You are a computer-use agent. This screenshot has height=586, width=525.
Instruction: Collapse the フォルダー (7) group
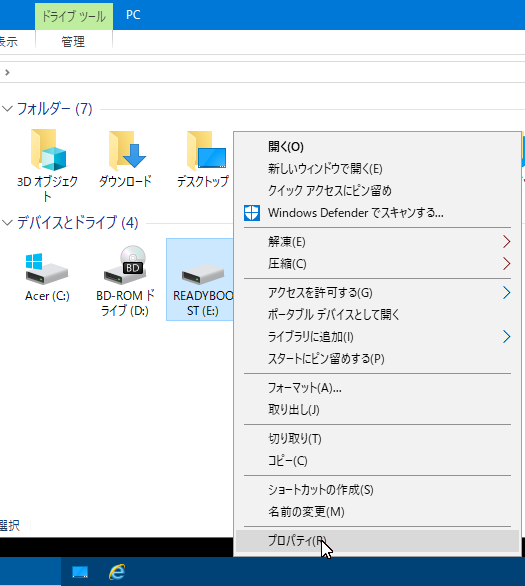point(7,109)
